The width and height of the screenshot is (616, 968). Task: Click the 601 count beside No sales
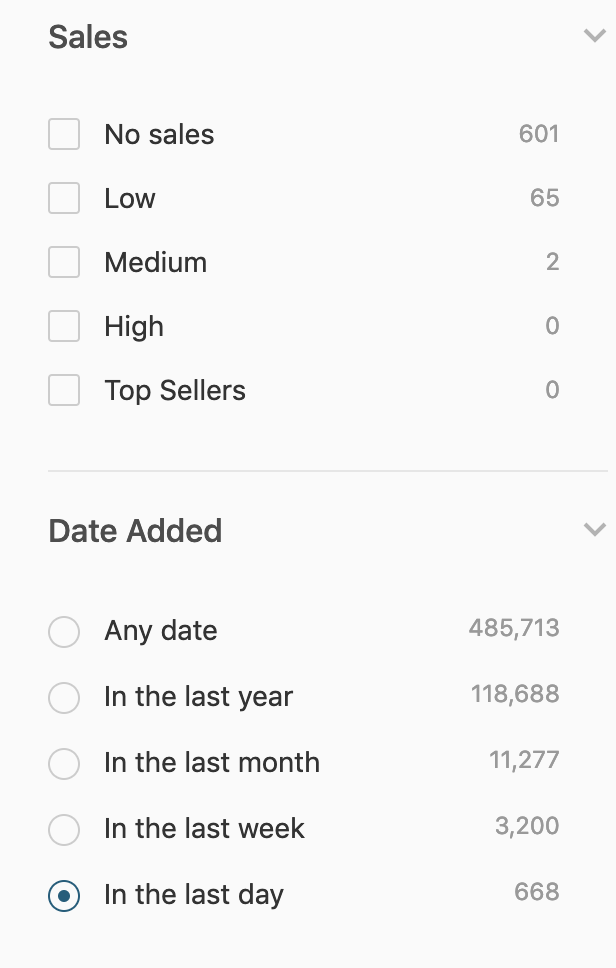539,134
